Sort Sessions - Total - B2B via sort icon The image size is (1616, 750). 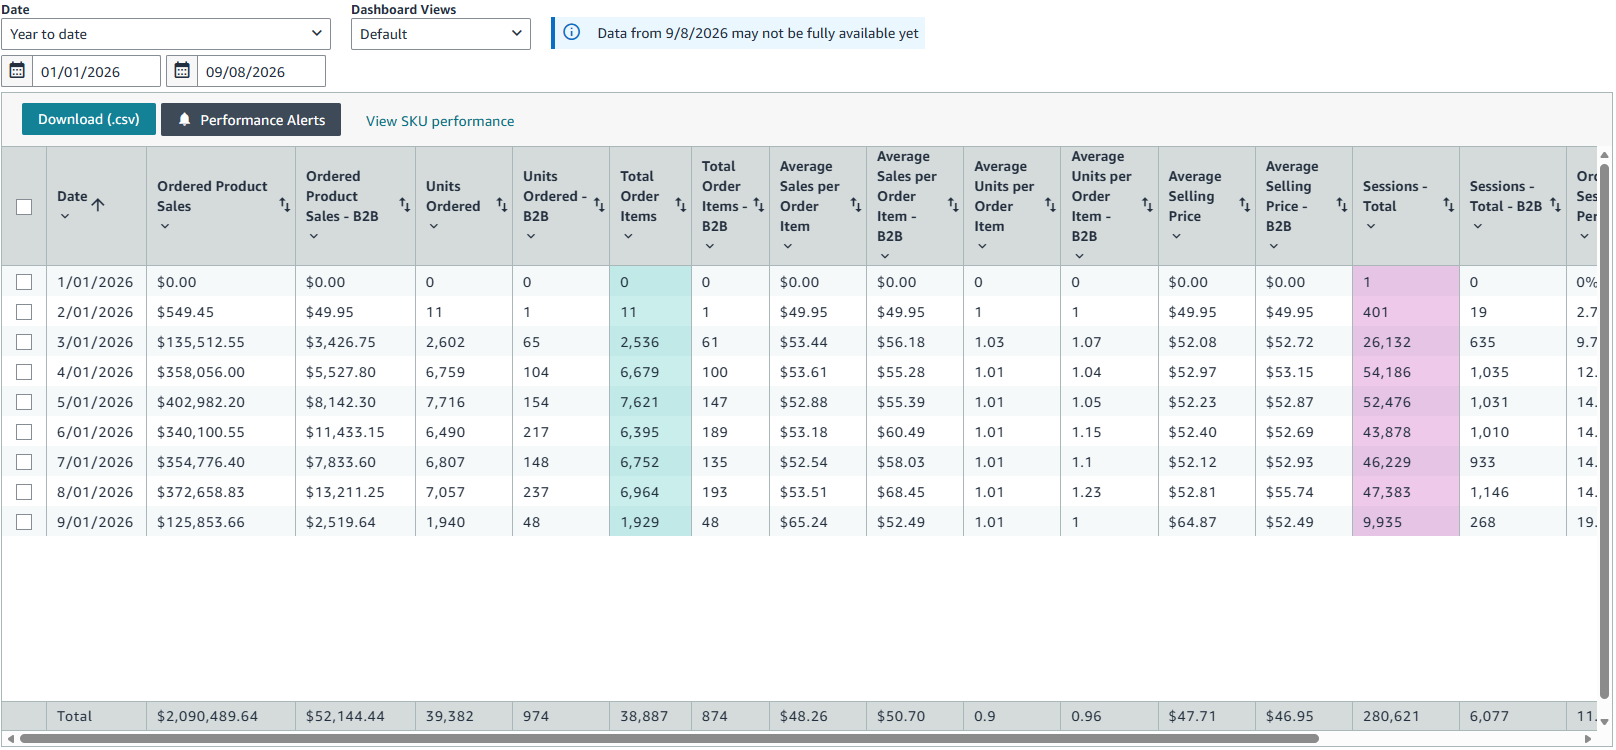click(1556, 205)
